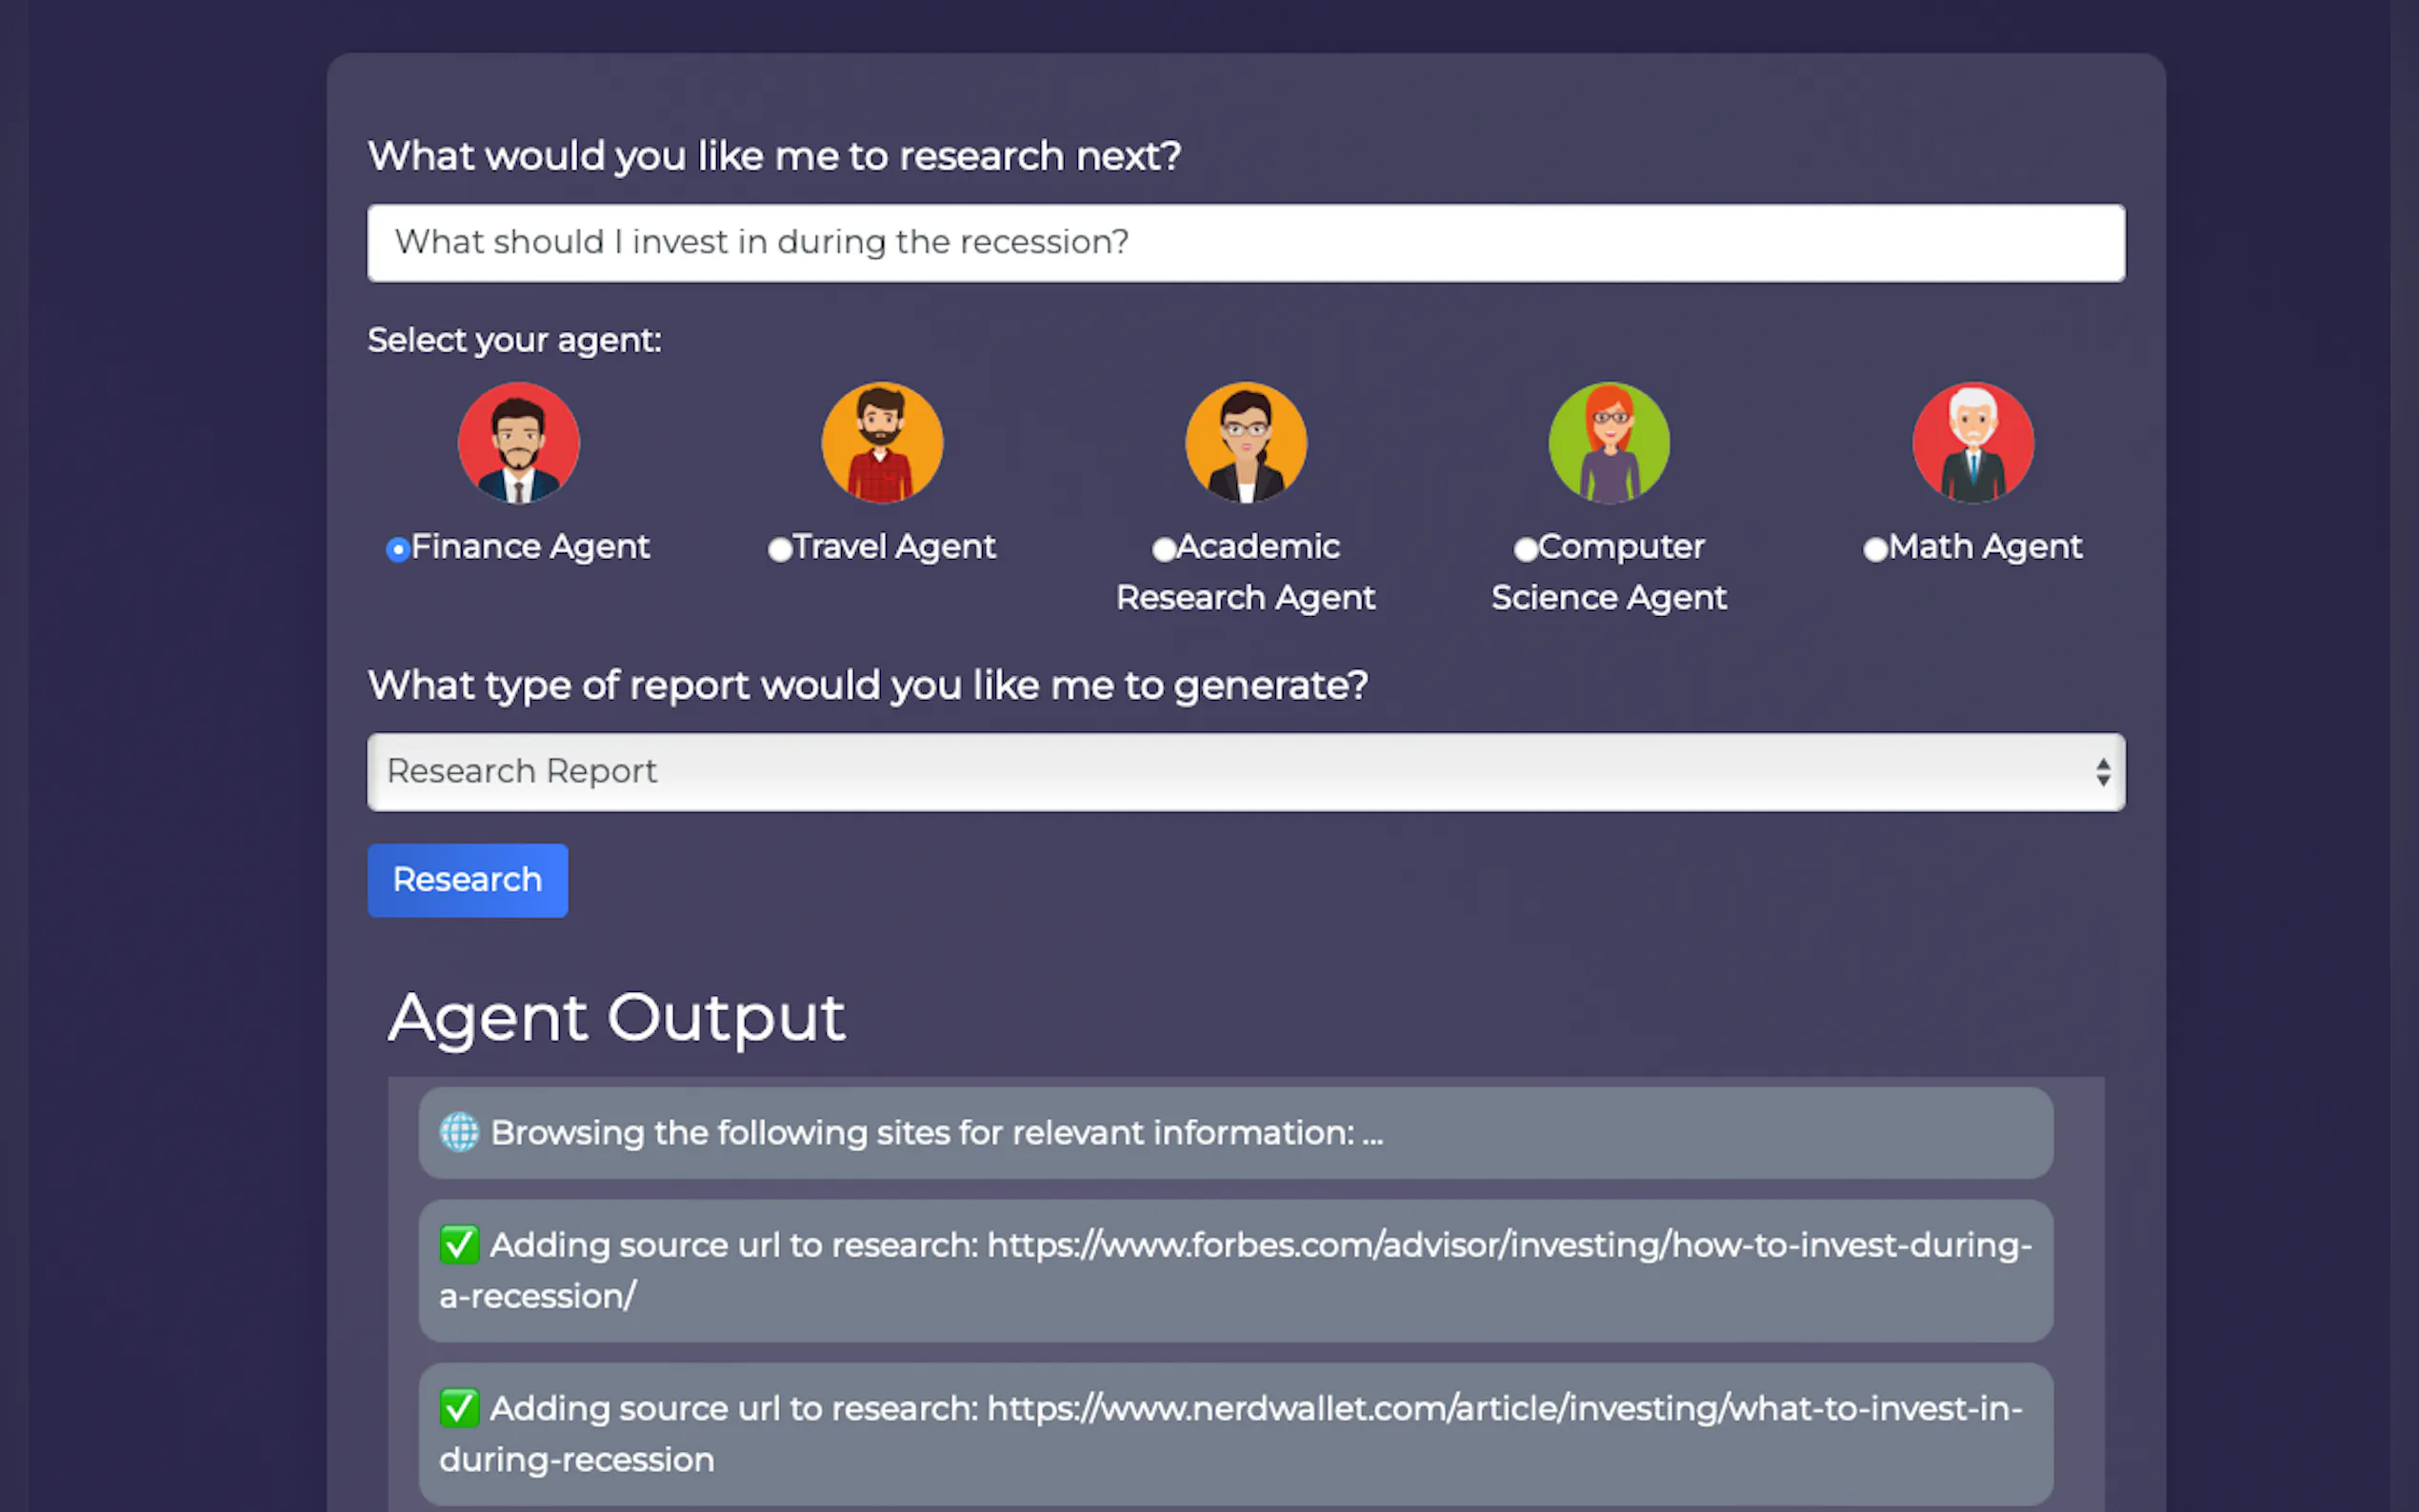Viewport: 2419px width, 1512px height.
Task: Select the Travel Agent radio button
Action: pyautogui.click(x=780, y=549)
